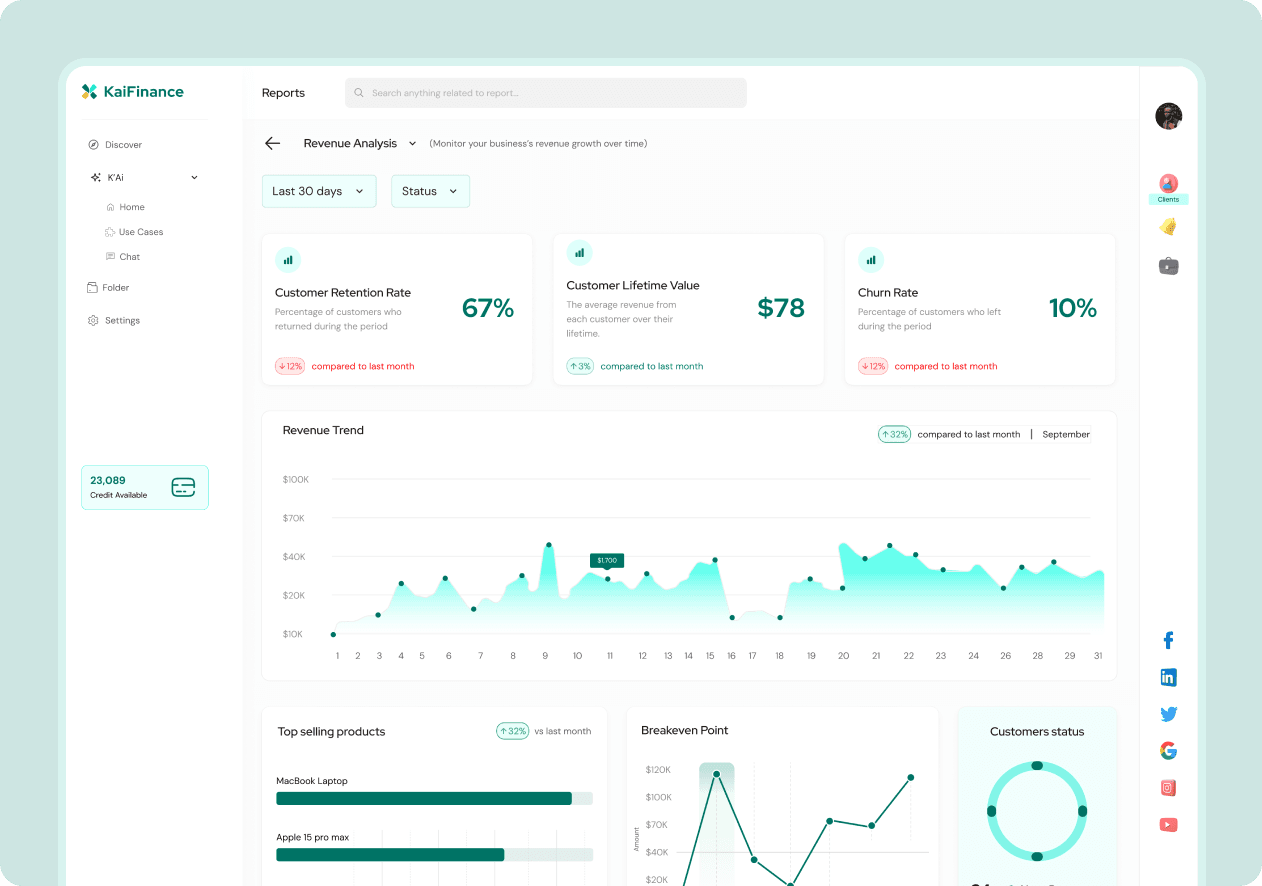Screen dimensions: 1262x886
Task: Click the user profile avatar
Action: click(x=1168, y=116)
